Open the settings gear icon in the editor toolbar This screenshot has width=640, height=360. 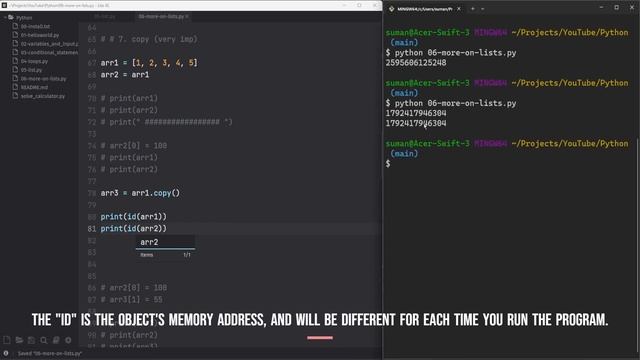pyautogui.click(x=68, y=340)
